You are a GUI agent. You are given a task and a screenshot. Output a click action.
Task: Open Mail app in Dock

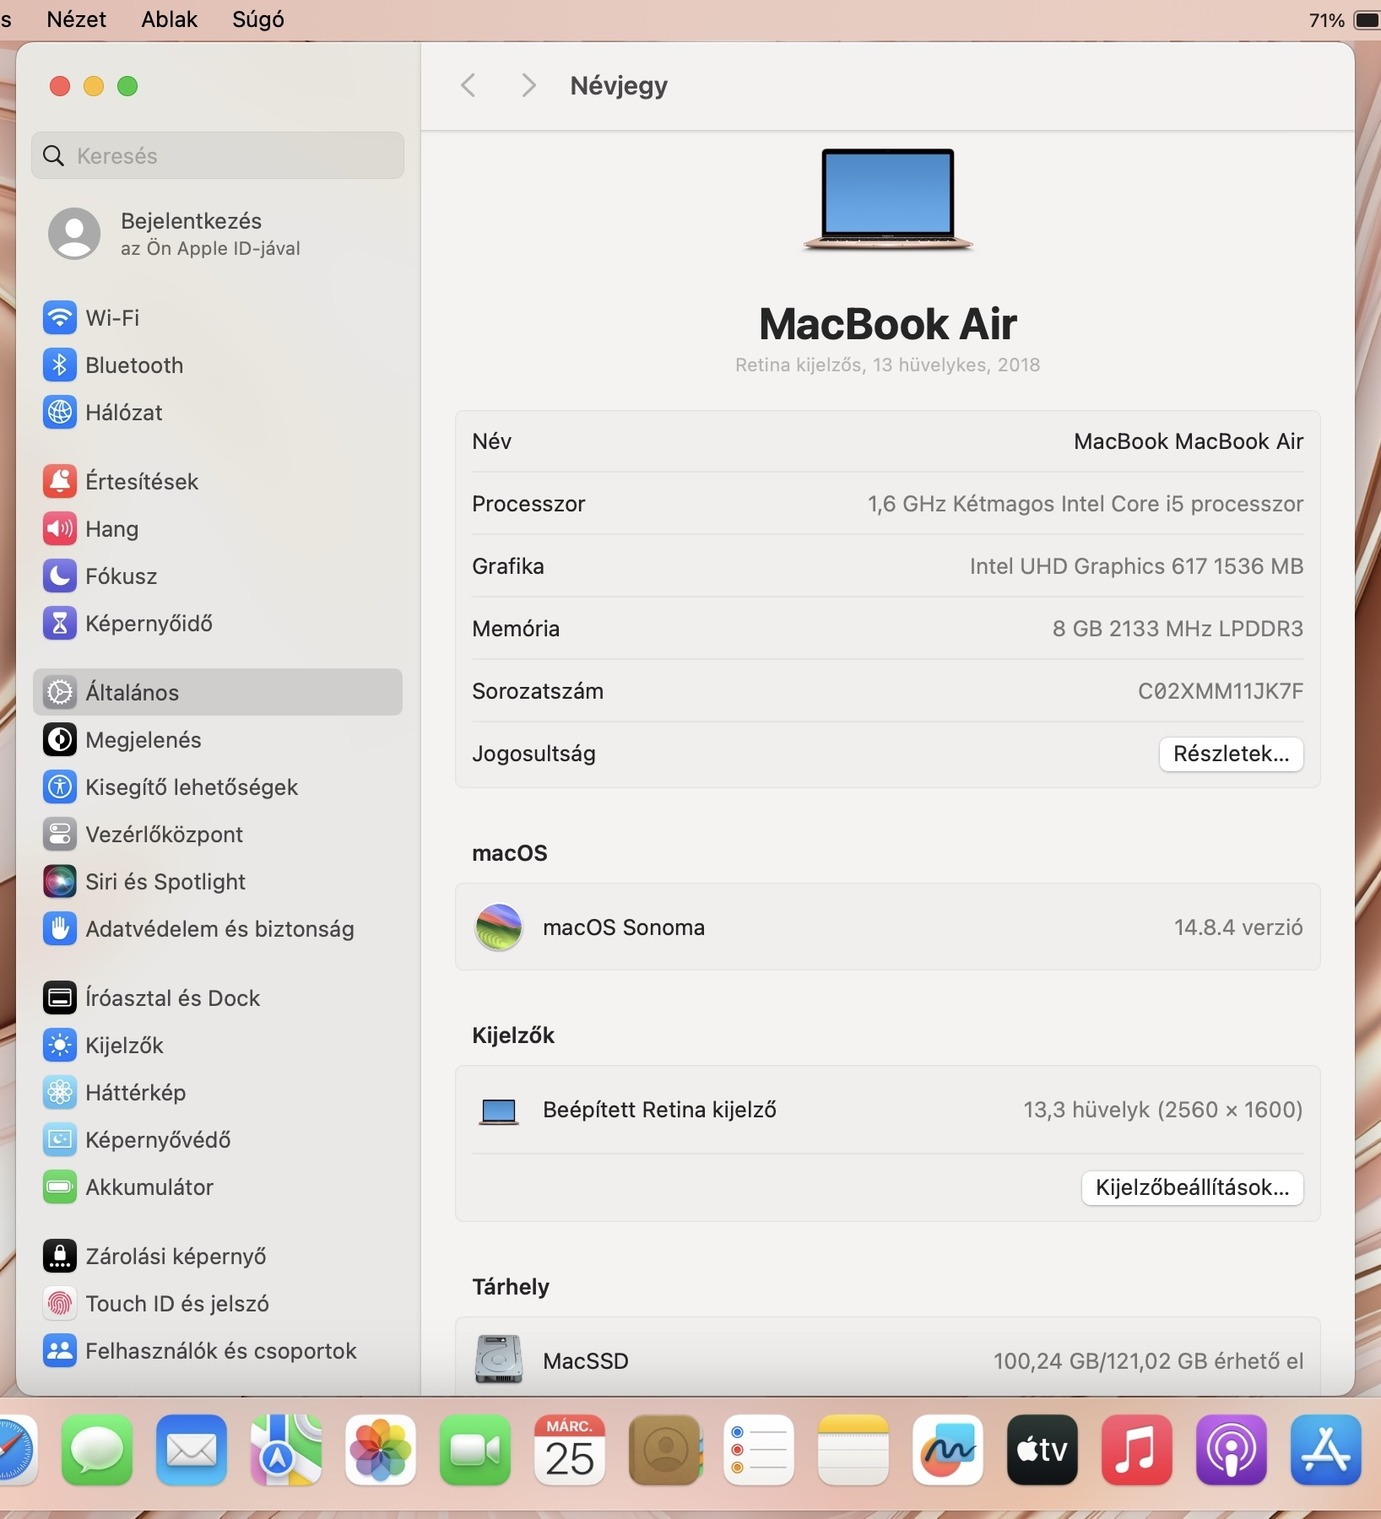pos(191,1450)
